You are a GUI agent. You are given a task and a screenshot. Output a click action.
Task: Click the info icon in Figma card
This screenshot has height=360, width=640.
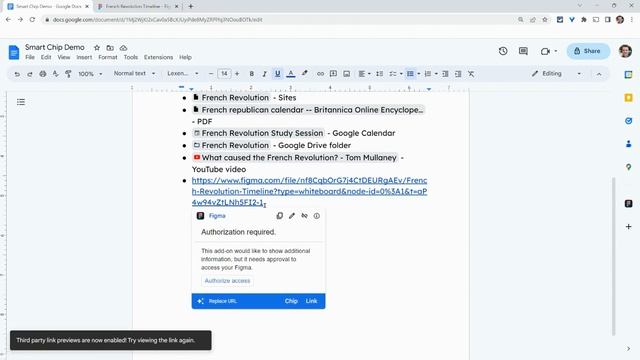click(317, 216)
